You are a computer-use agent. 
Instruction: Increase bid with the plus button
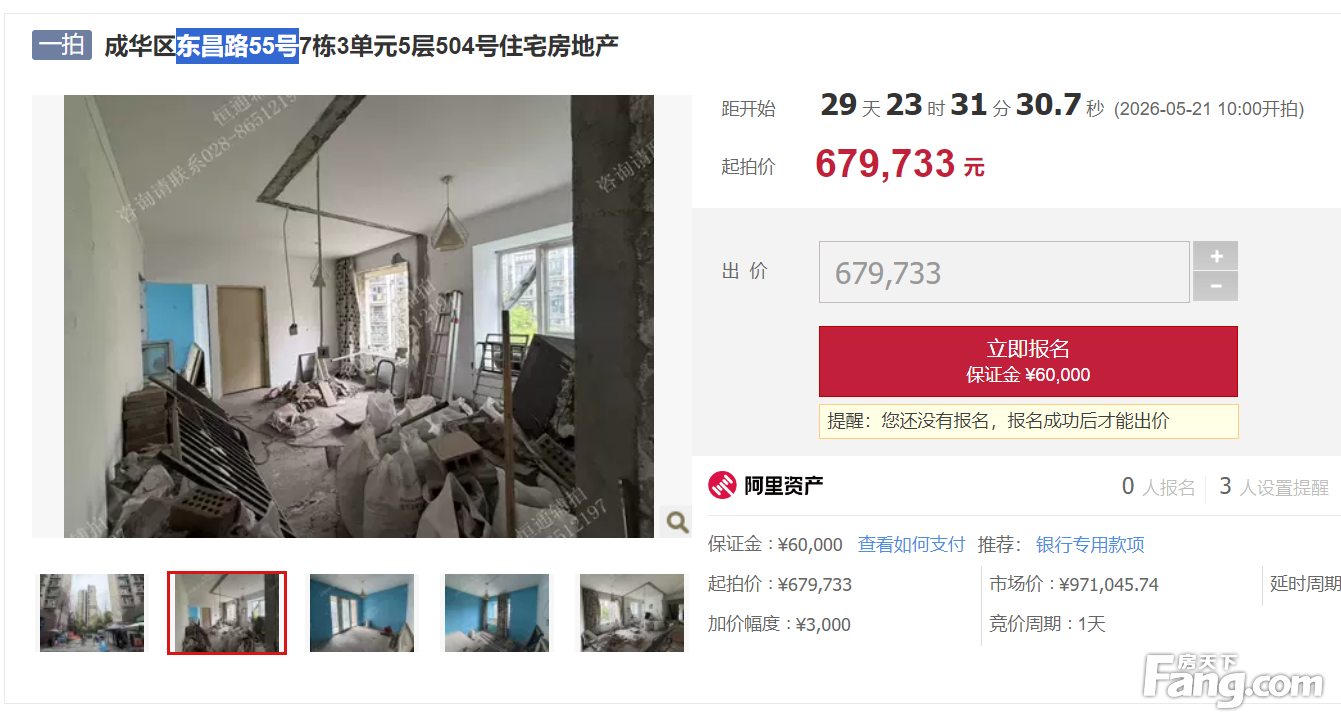(x=1216, y=256)
